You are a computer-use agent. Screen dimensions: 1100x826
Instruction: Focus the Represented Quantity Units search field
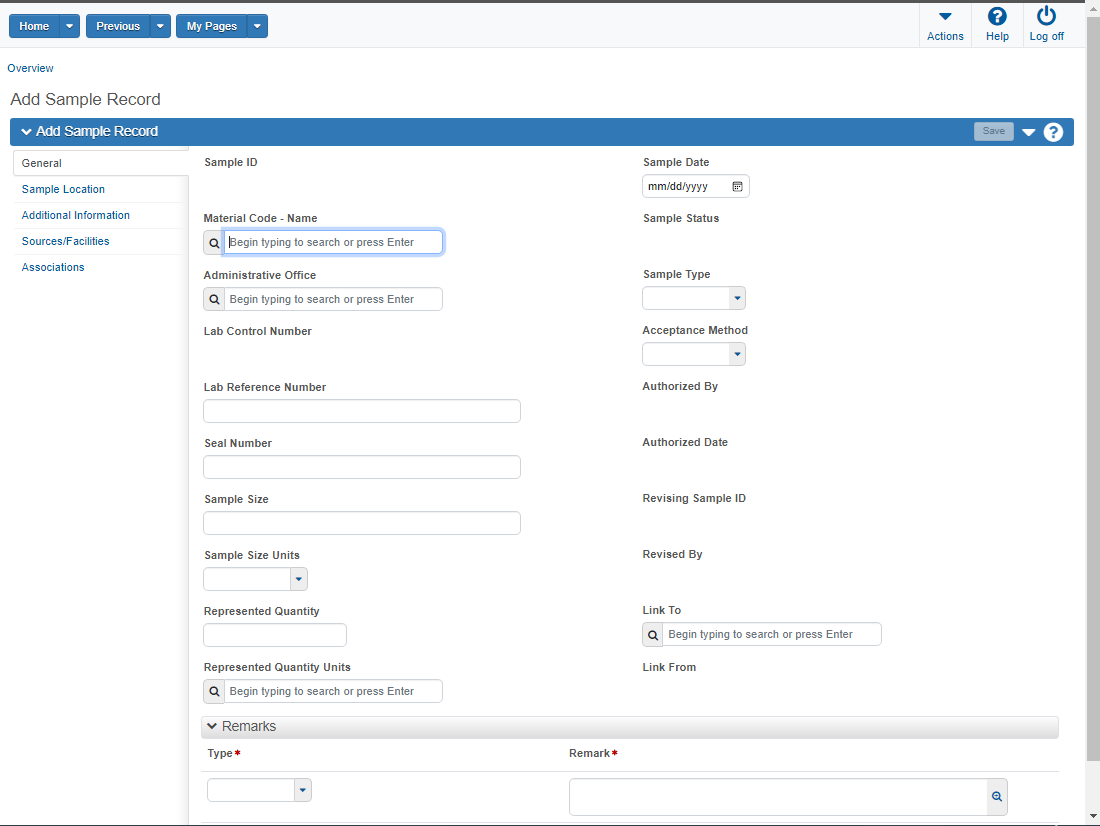click(x=333, y=691)
